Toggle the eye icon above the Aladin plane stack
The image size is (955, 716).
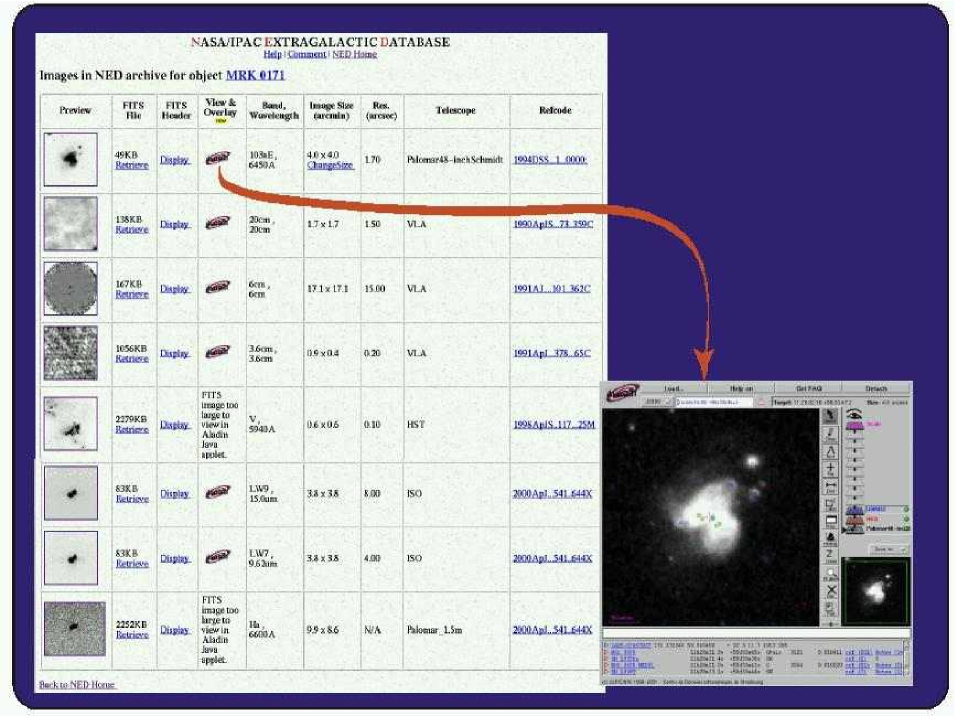854,414
